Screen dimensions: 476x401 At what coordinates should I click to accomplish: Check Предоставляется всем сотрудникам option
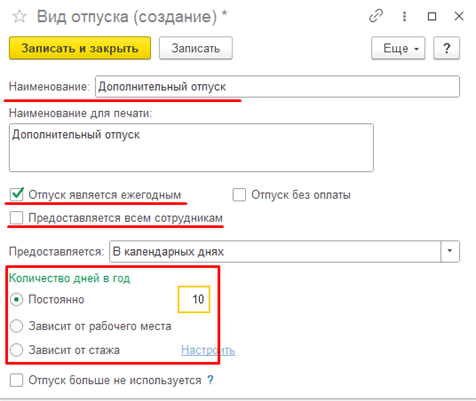coord(16,218)
